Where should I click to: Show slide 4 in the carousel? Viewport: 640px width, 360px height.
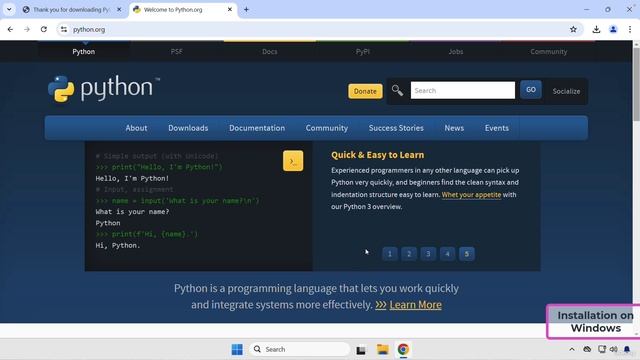(447, 254)
